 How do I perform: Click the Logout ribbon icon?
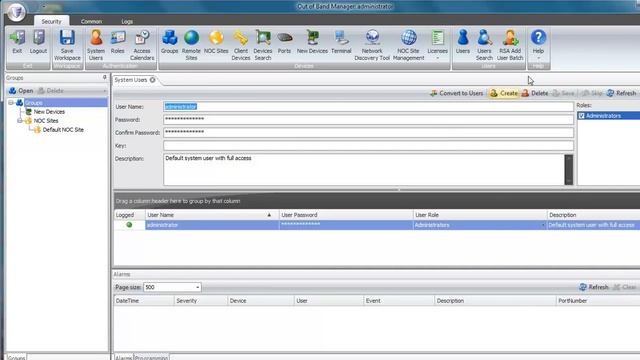click(x=38, y=42)
